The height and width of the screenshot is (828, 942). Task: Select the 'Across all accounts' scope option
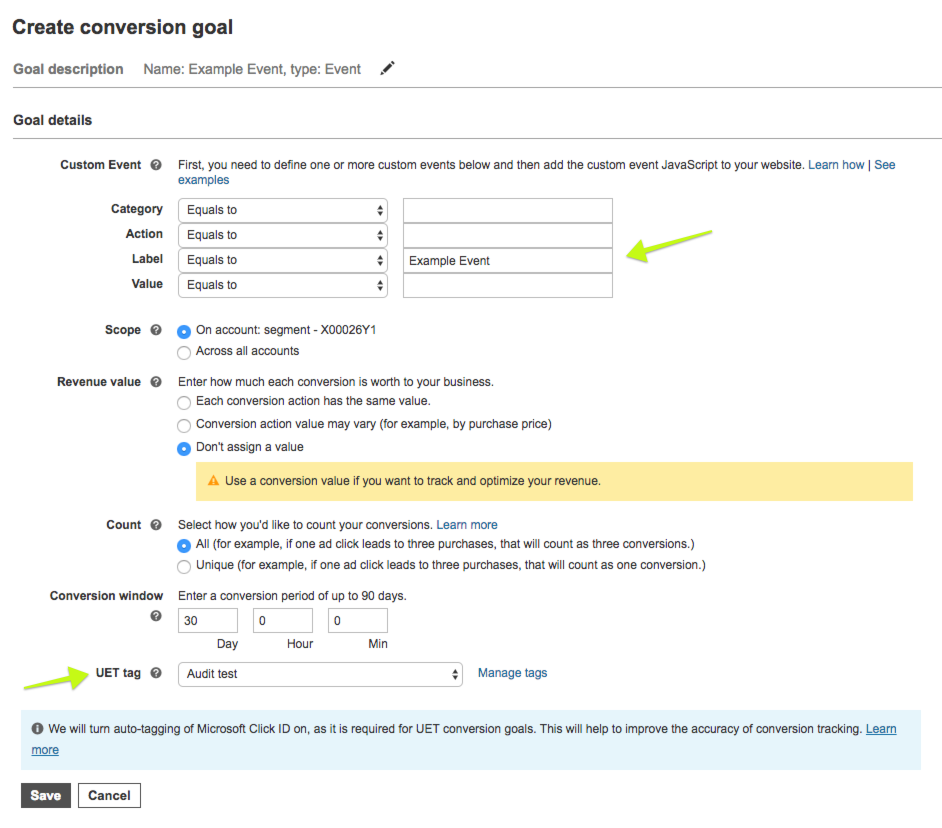[x=183, y=351]
